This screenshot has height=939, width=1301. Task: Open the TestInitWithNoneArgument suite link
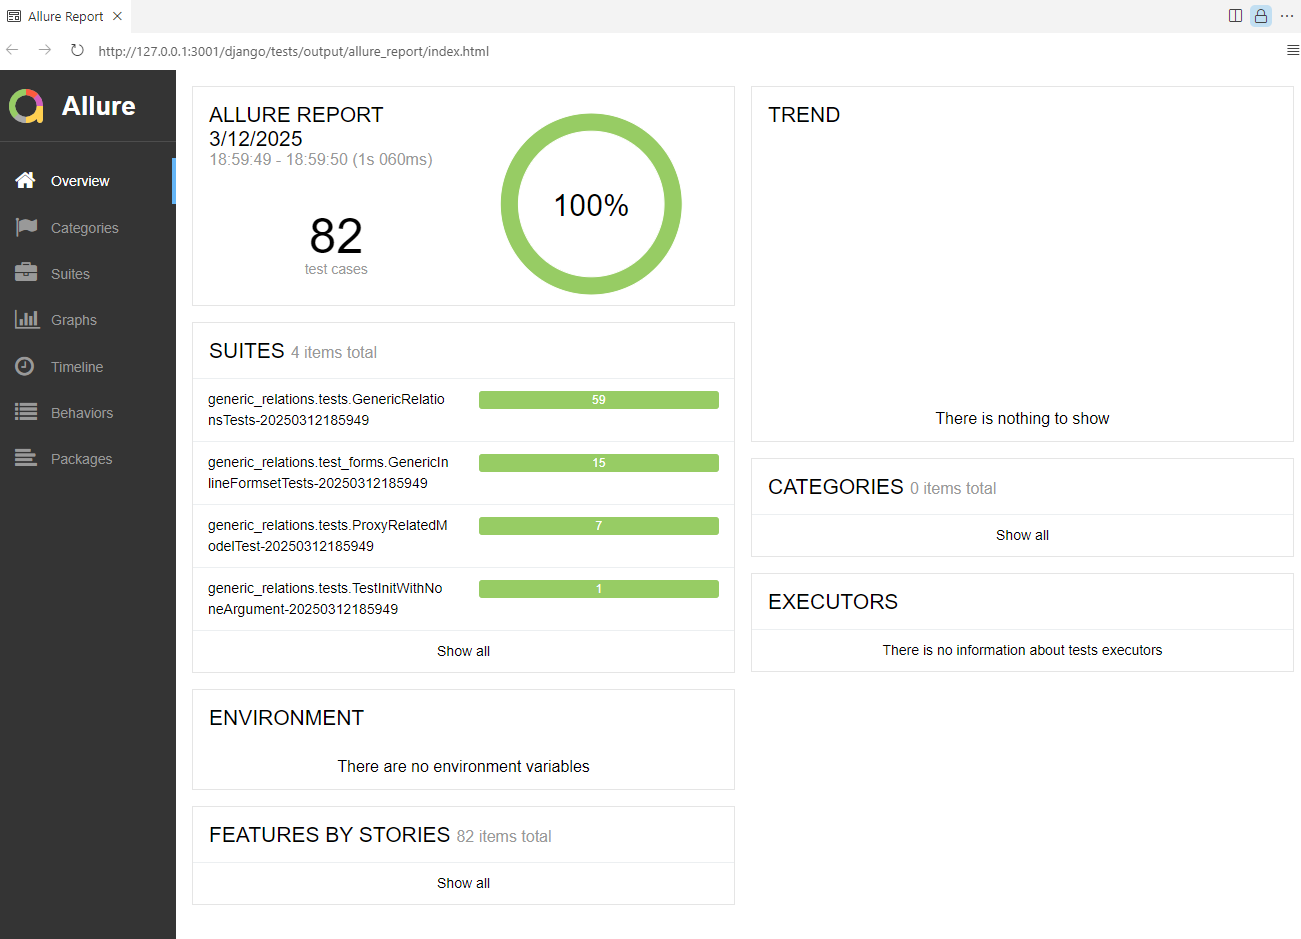coord(325,598)
